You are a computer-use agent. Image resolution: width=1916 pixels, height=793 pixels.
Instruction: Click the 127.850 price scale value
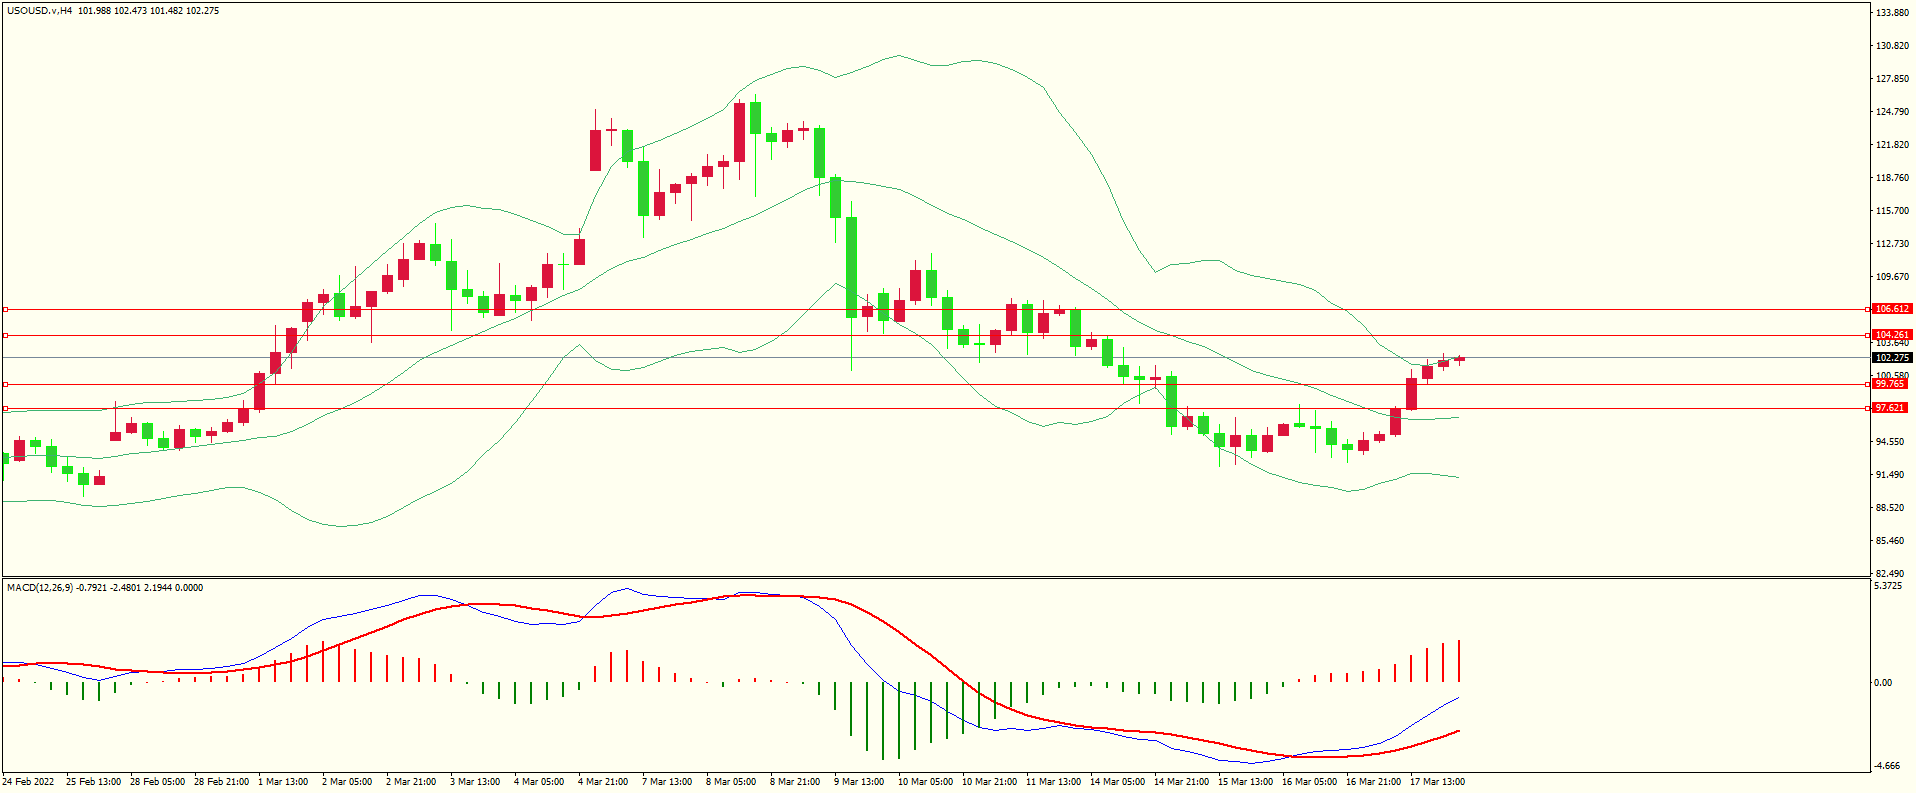click(x=1892, y=79)
